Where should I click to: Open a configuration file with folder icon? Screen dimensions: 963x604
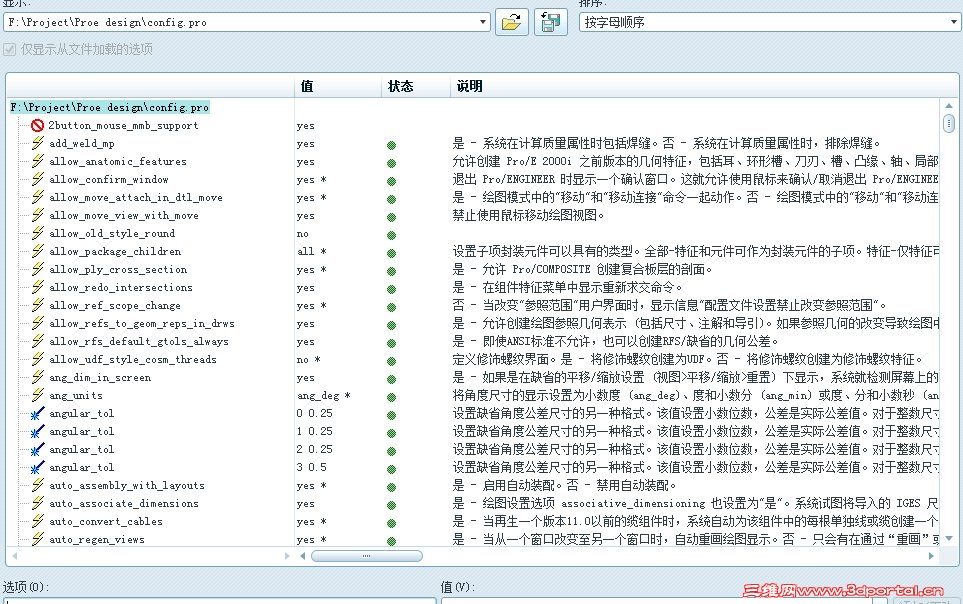[x=512, y=22]
